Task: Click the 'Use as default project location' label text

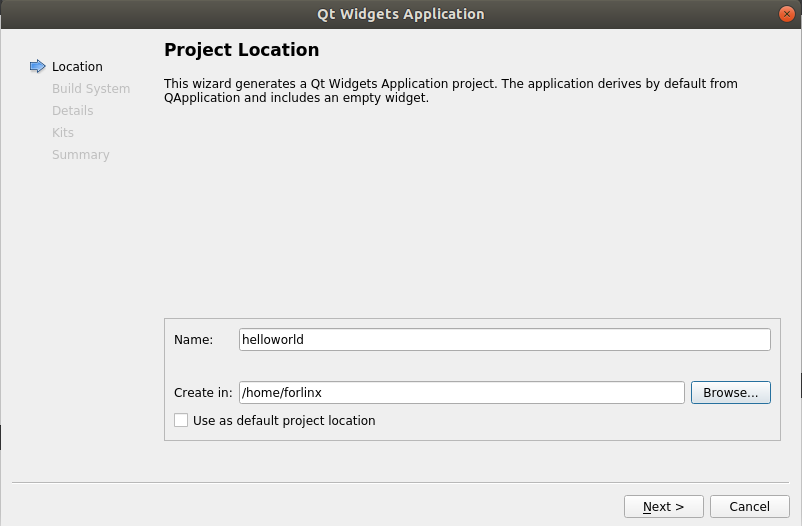Action: point(284,421)
